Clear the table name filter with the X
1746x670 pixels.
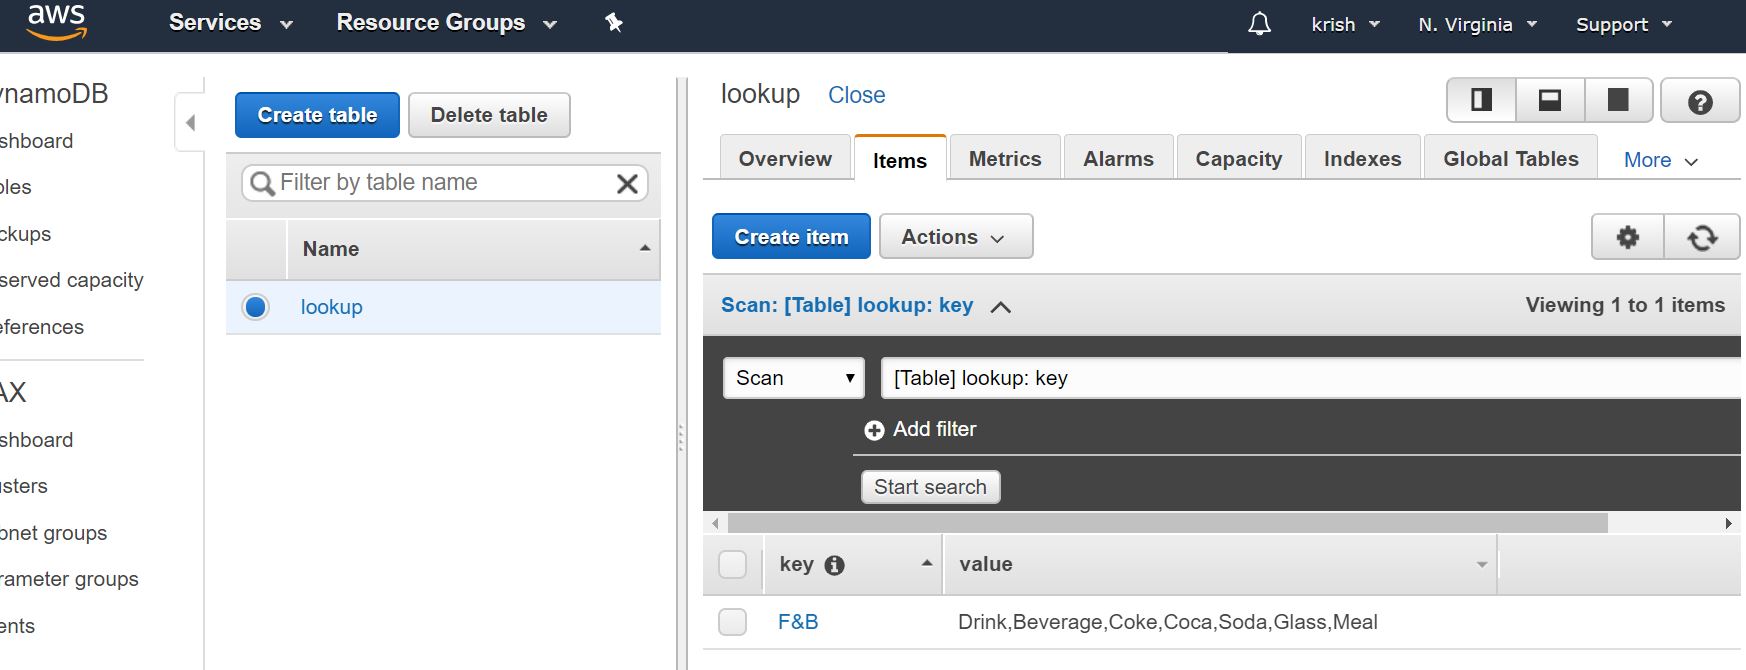[627, 184]
